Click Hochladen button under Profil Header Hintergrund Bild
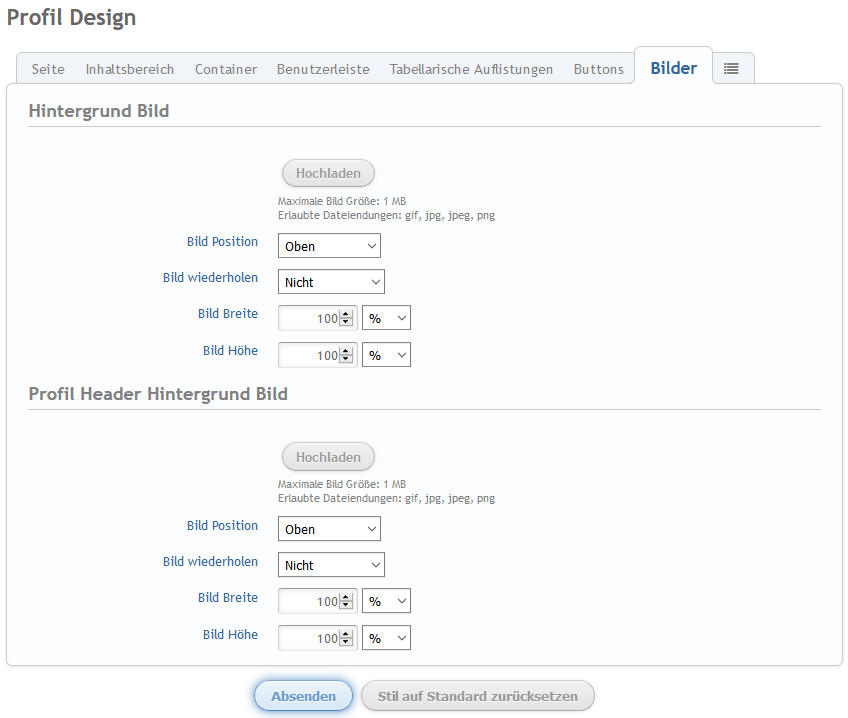This screenshot has height=718, width=848. (x=328, y=457)
